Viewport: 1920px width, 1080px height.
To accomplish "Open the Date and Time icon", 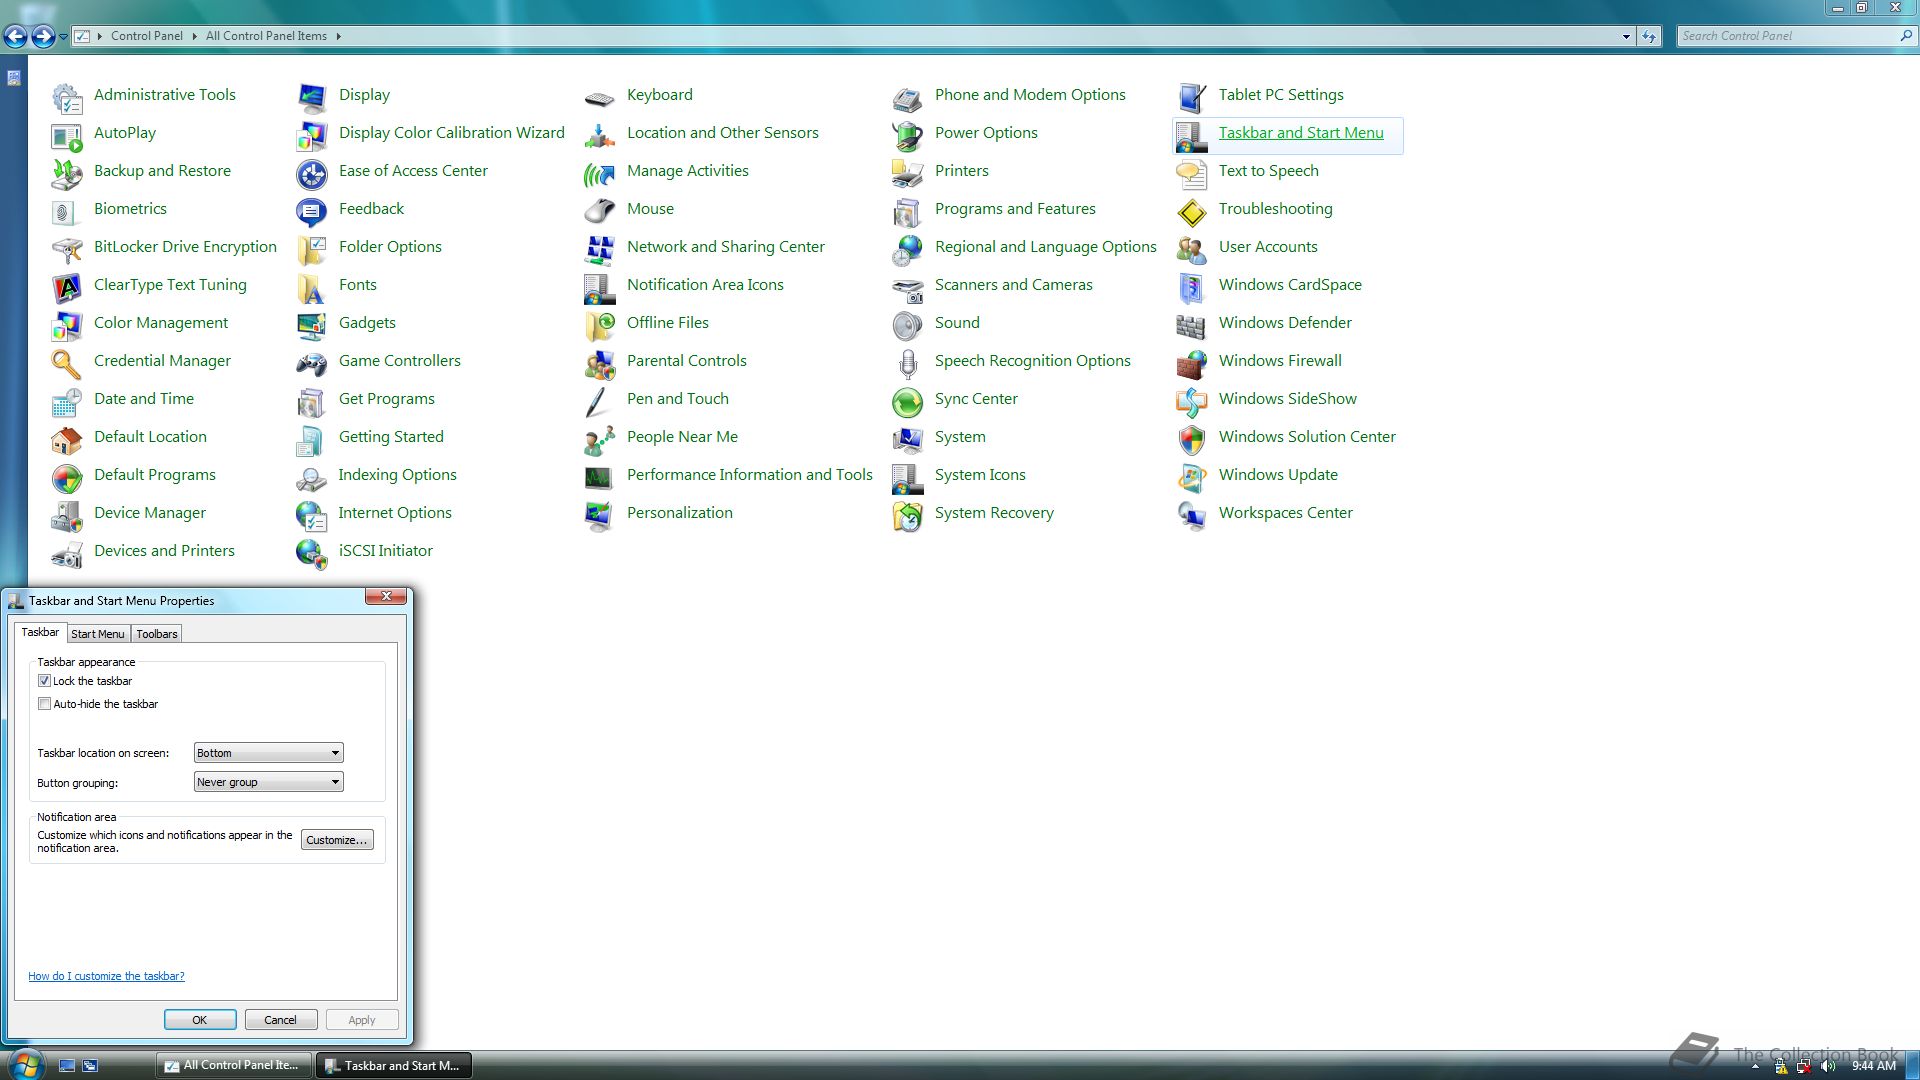I will click(67, 401).
